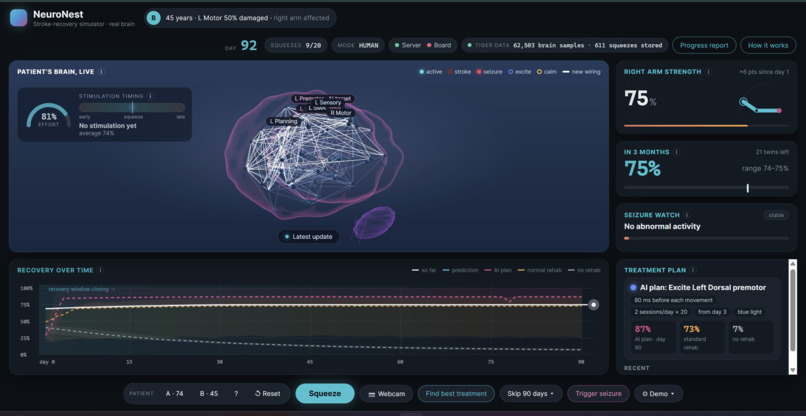Click the Server status green dot
806x416 pixels.
(x=397, y=45)
